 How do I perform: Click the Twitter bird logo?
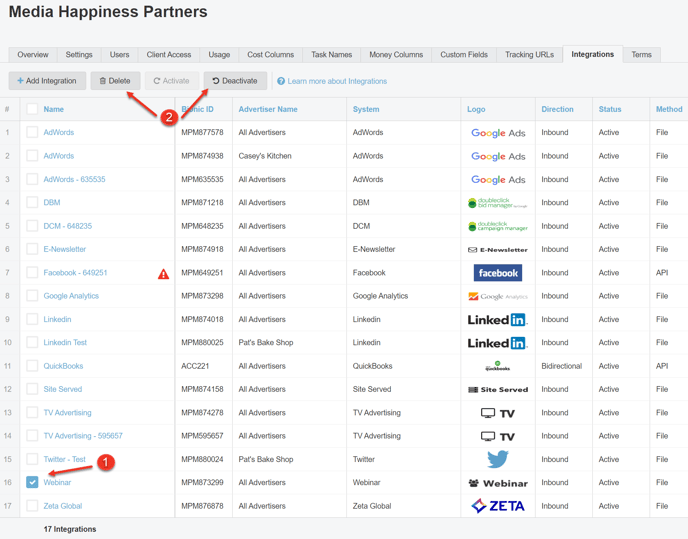[498, 459]
